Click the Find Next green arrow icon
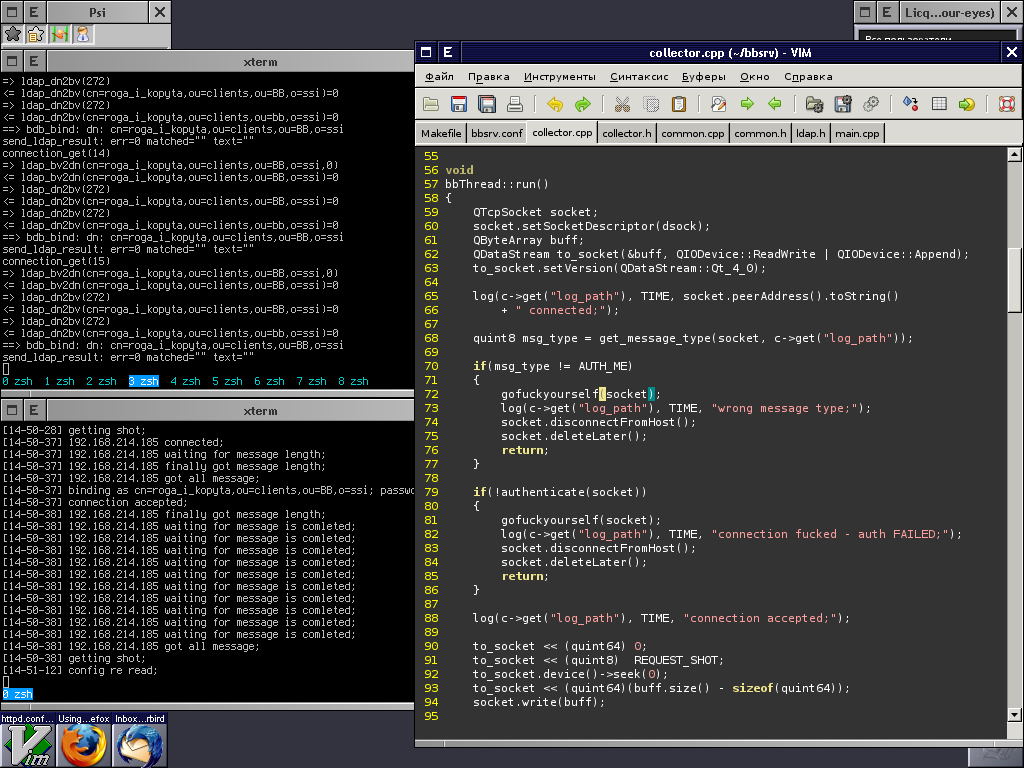 click(x=746, y=104)
